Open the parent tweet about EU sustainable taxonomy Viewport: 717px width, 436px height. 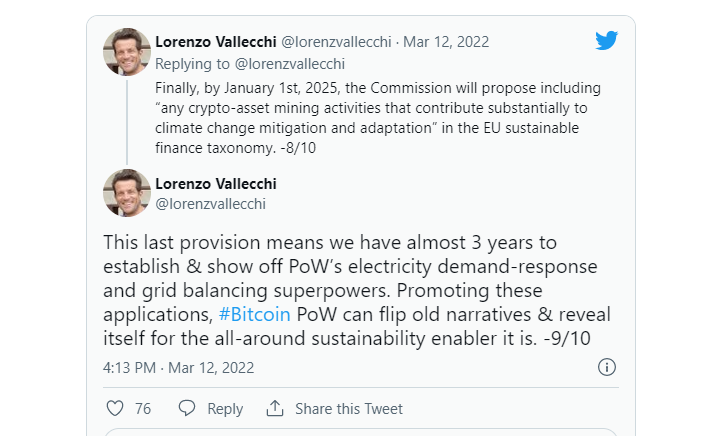[x=378, y=118]
